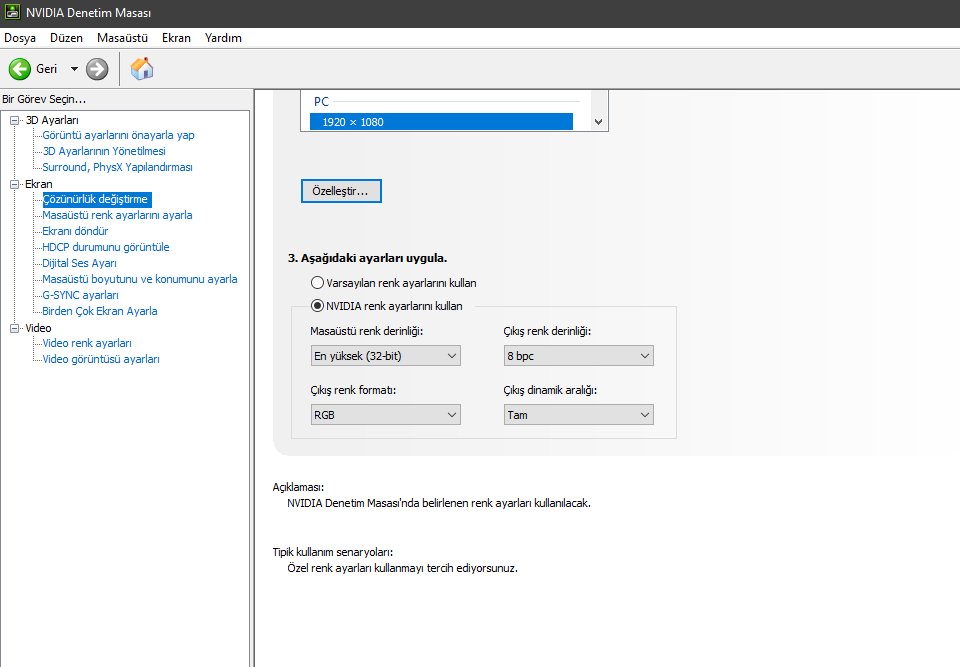Open Çıkış renk derinliği 8 bpc dropdown

[x=579, y=356]
